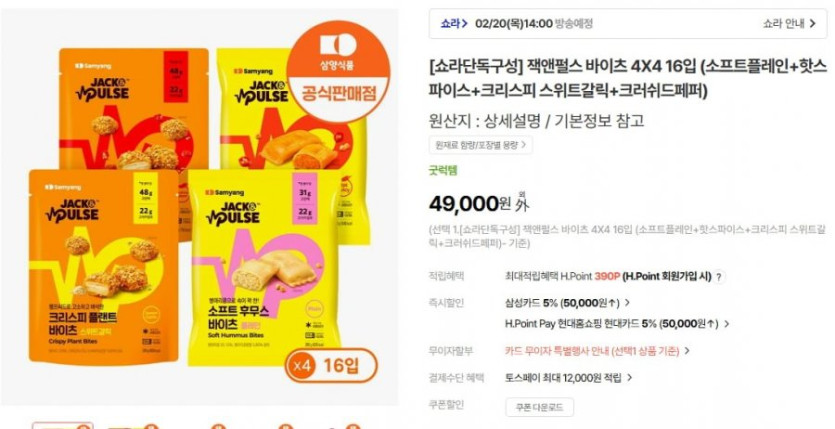Click the 49,000원 price text
835x429 pixels.
tap(470, 203)
